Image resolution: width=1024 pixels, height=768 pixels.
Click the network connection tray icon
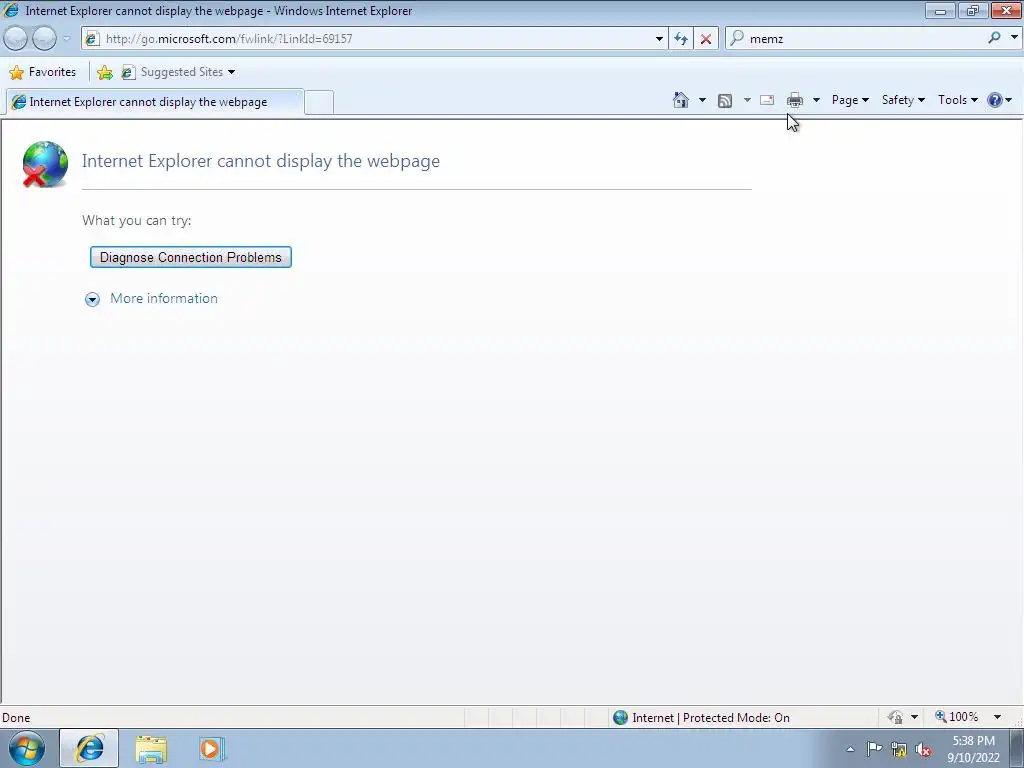tap(899, 750)
